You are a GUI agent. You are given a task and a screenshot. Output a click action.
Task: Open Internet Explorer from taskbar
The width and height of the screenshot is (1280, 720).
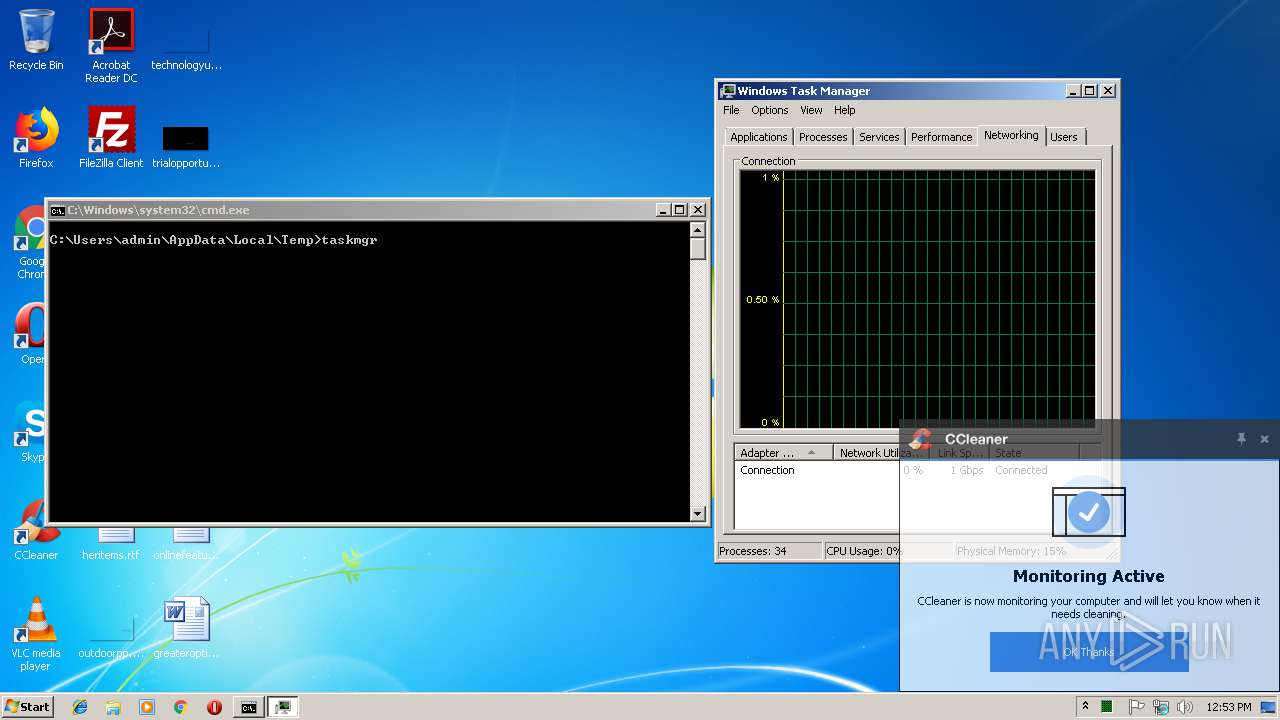point(80,707)
